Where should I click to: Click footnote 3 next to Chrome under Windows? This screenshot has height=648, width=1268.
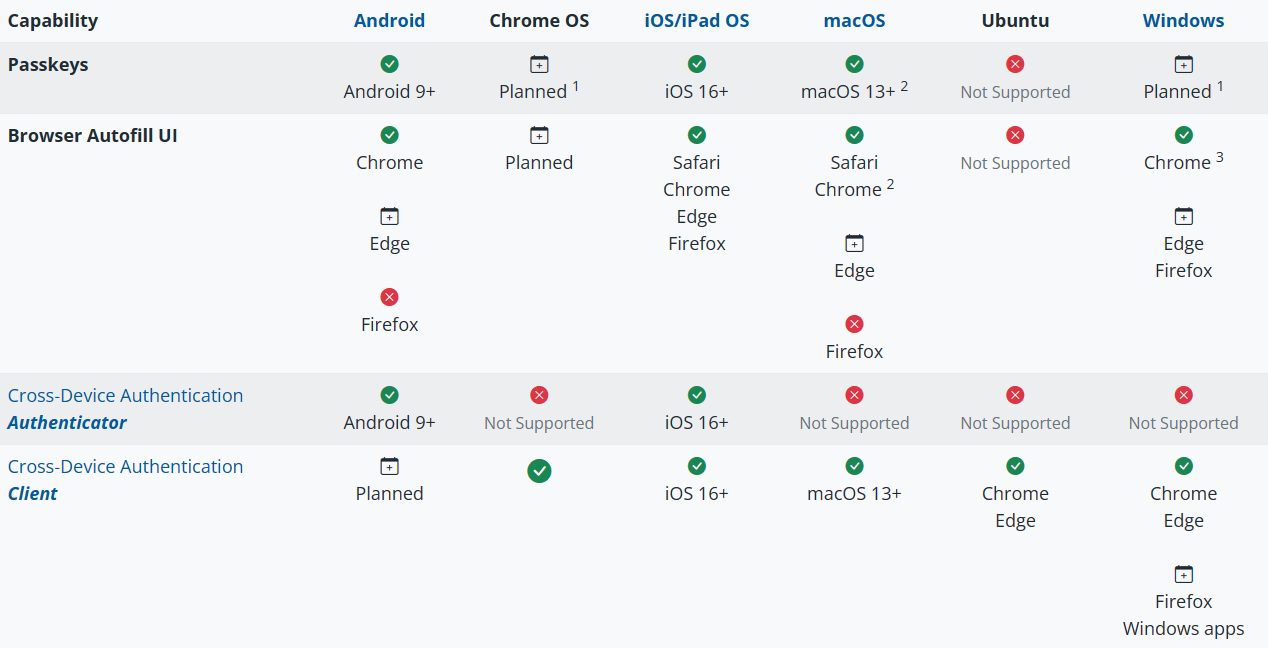tap(1220, 157)
